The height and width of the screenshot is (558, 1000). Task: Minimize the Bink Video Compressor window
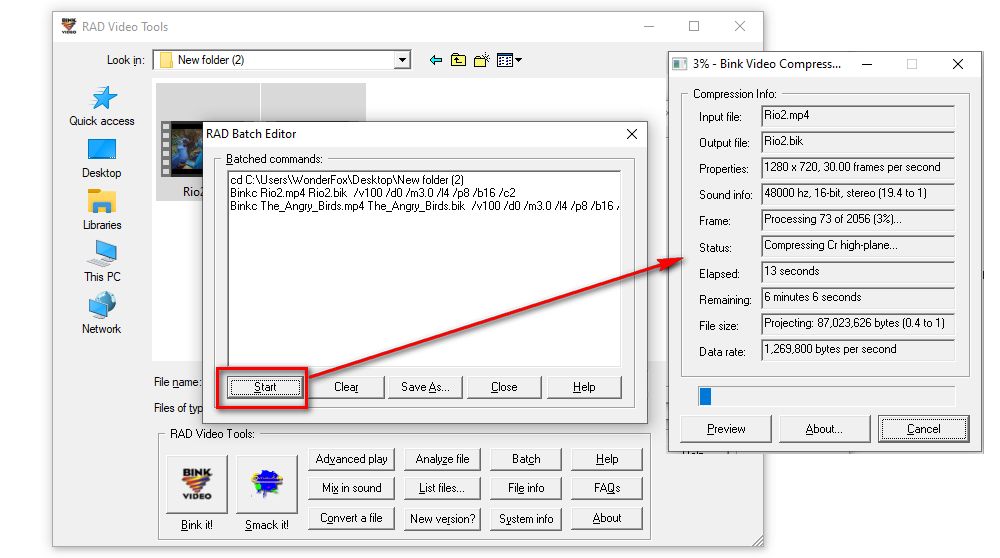[867, 64]
